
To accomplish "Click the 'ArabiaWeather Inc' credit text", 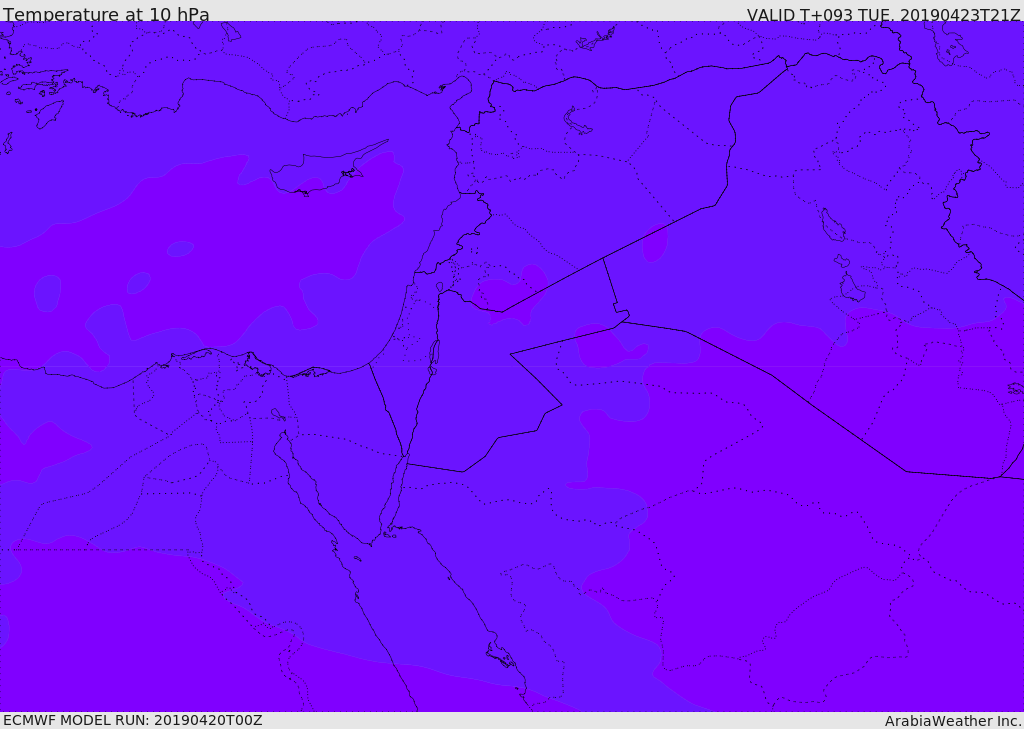I will pos(953,721).
